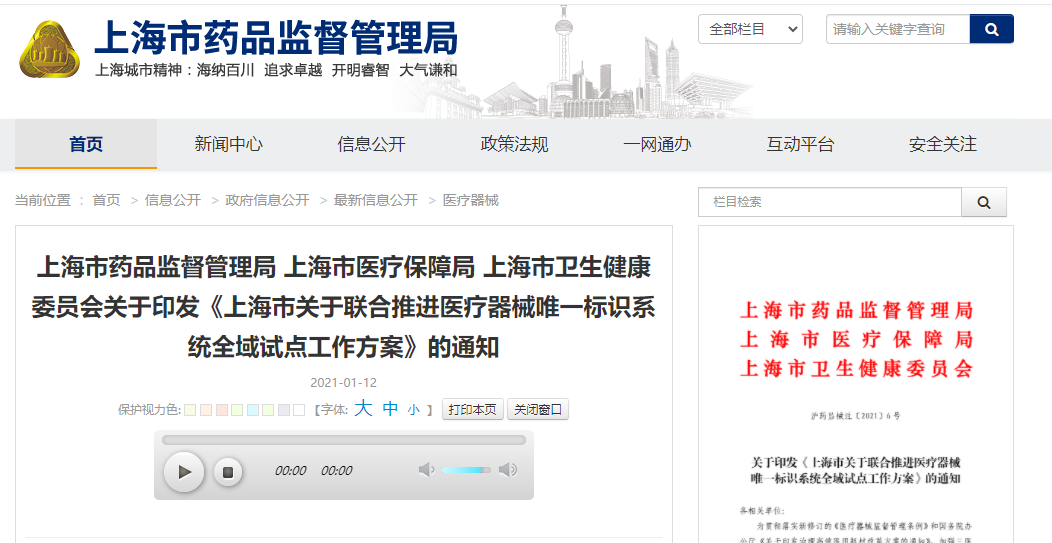Click the 首页 breadcrumb link
Screen dimensions: 1052x543
click(106, 200)
